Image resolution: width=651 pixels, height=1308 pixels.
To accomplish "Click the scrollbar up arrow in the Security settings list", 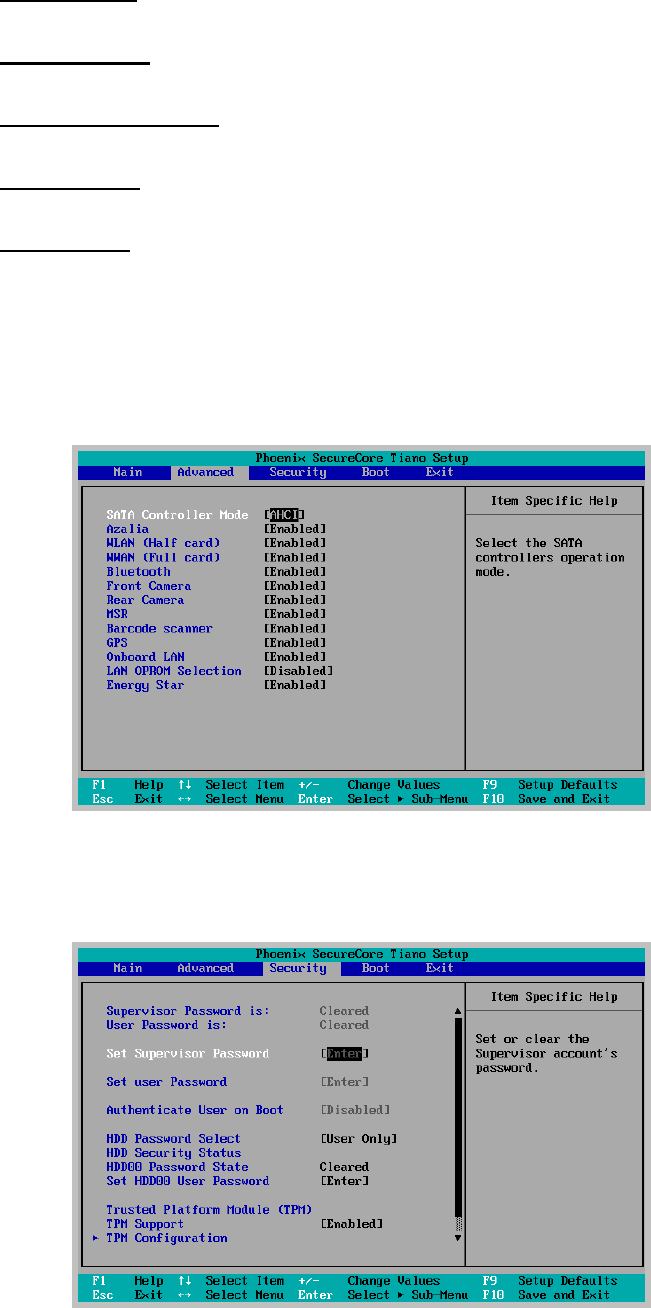I will 459,1010.
